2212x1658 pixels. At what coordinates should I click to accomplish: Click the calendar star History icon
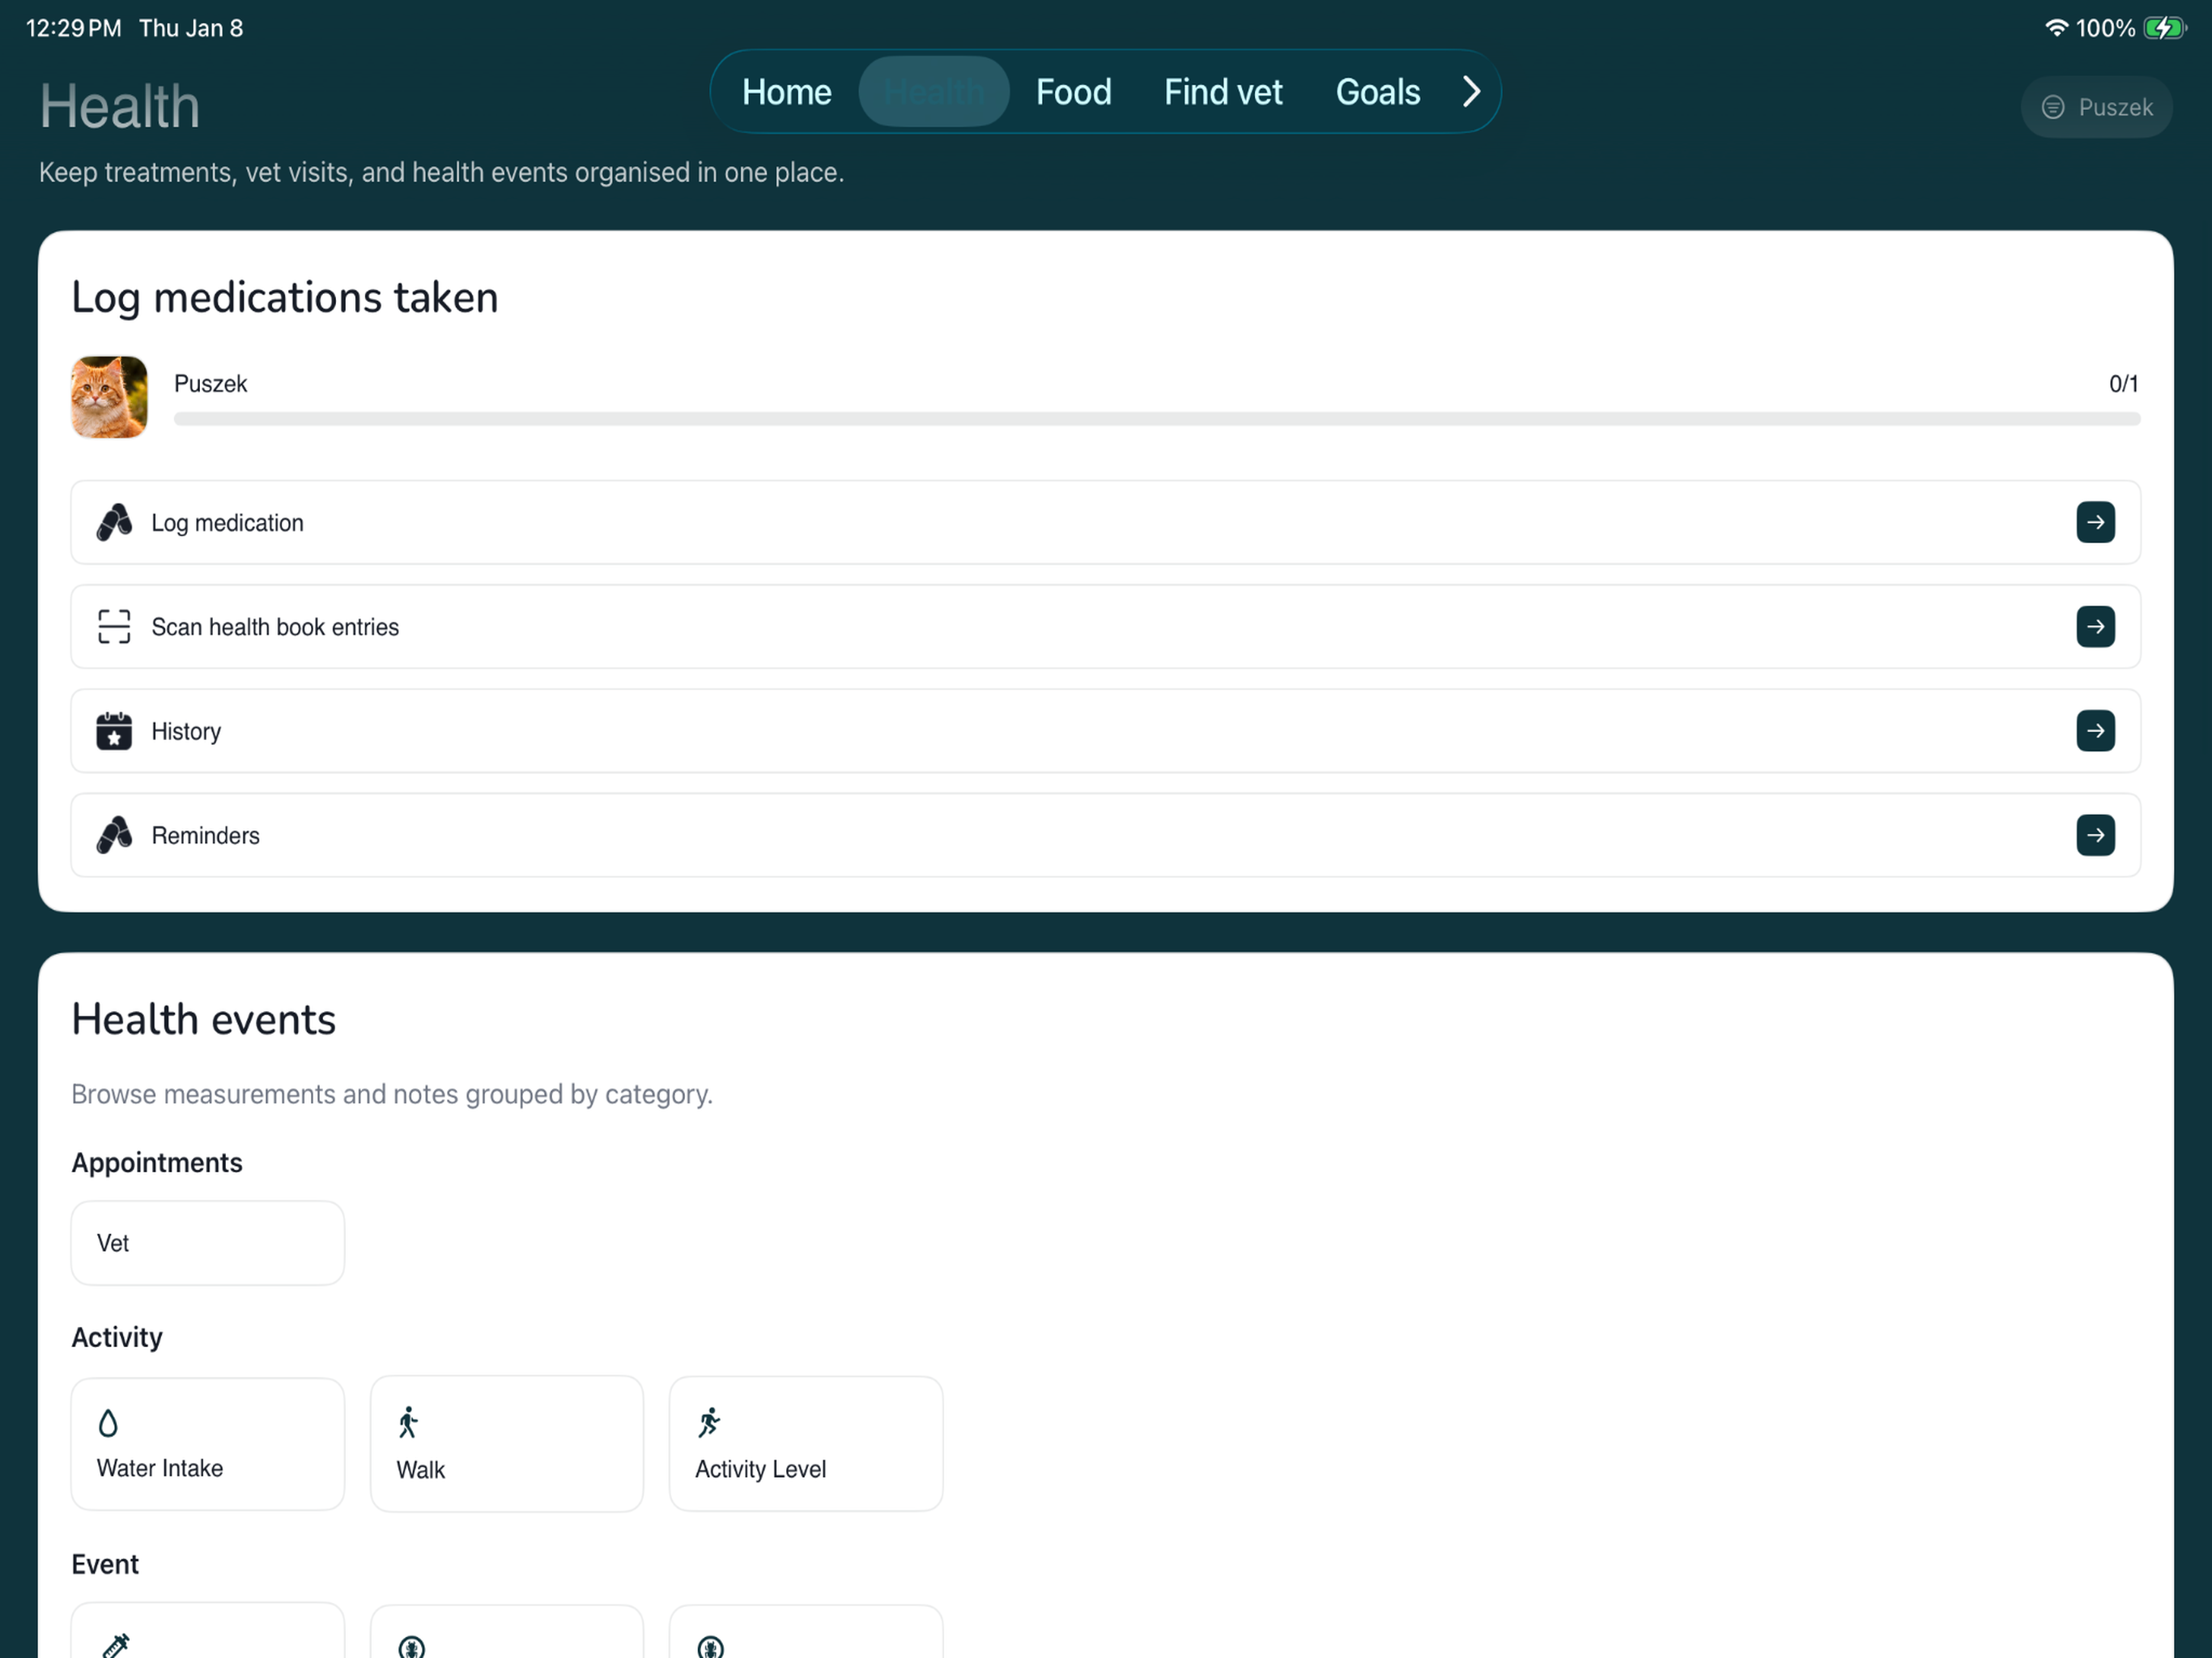point(114,731)
